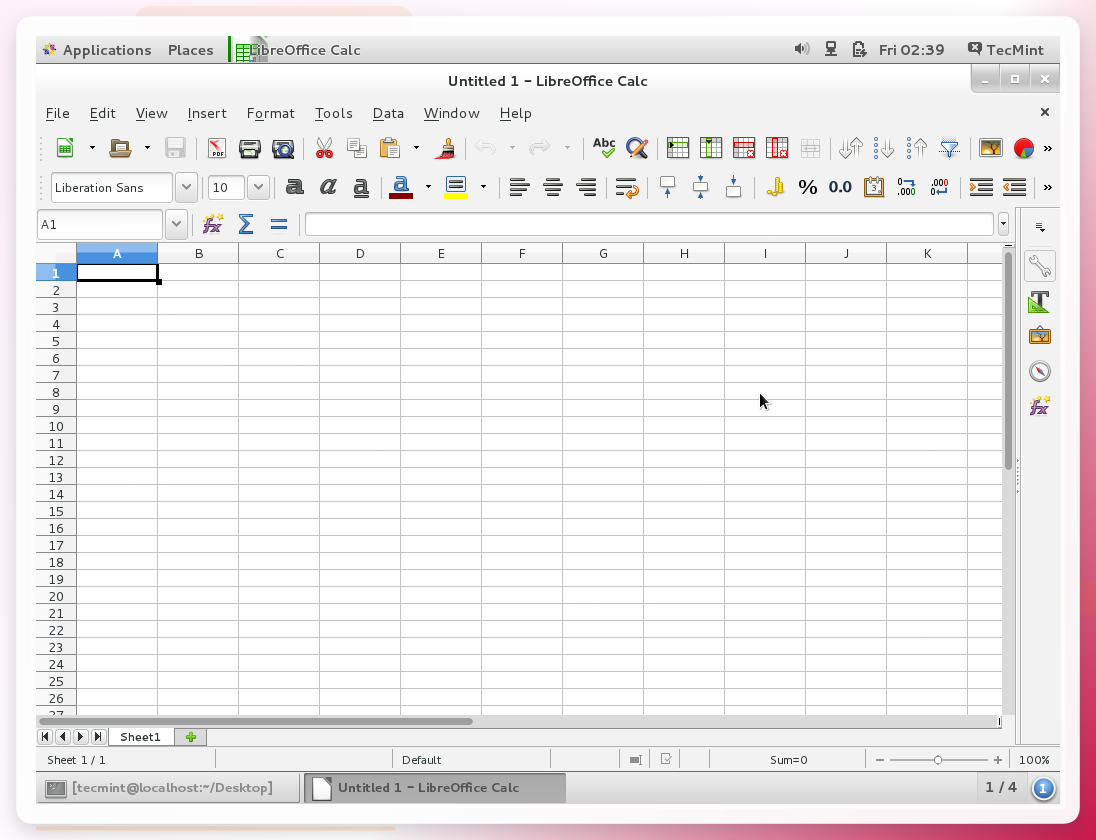This screenshot has width=1096, height=840.
Task: Delete columns icon
Action: click(777, 148)
